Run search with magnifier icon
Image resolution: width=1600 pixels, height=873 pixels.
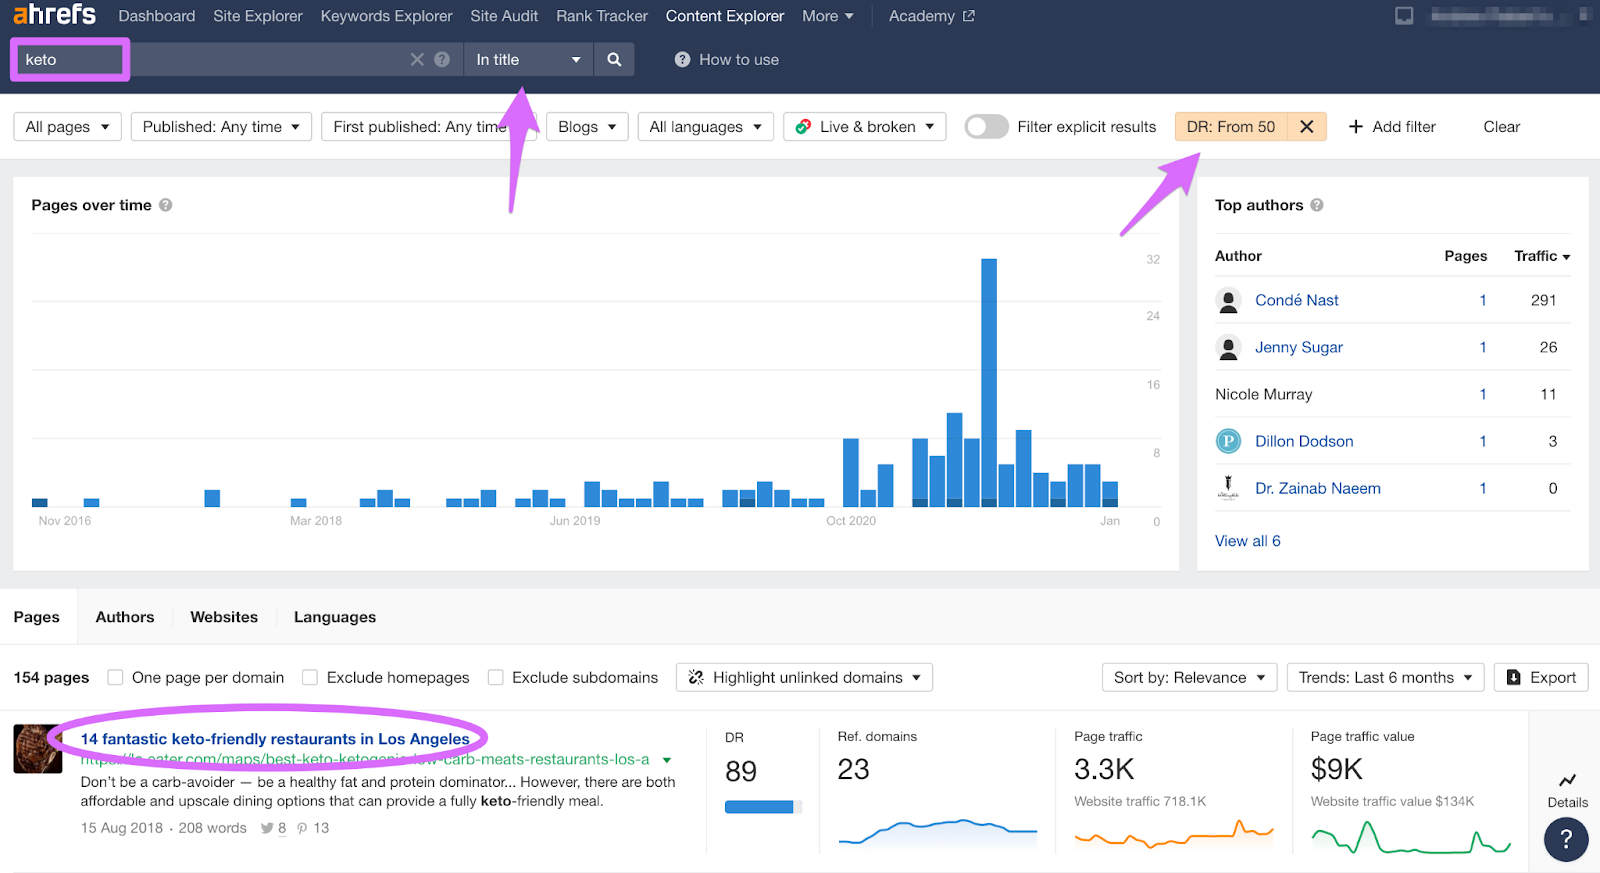(614, 60)
